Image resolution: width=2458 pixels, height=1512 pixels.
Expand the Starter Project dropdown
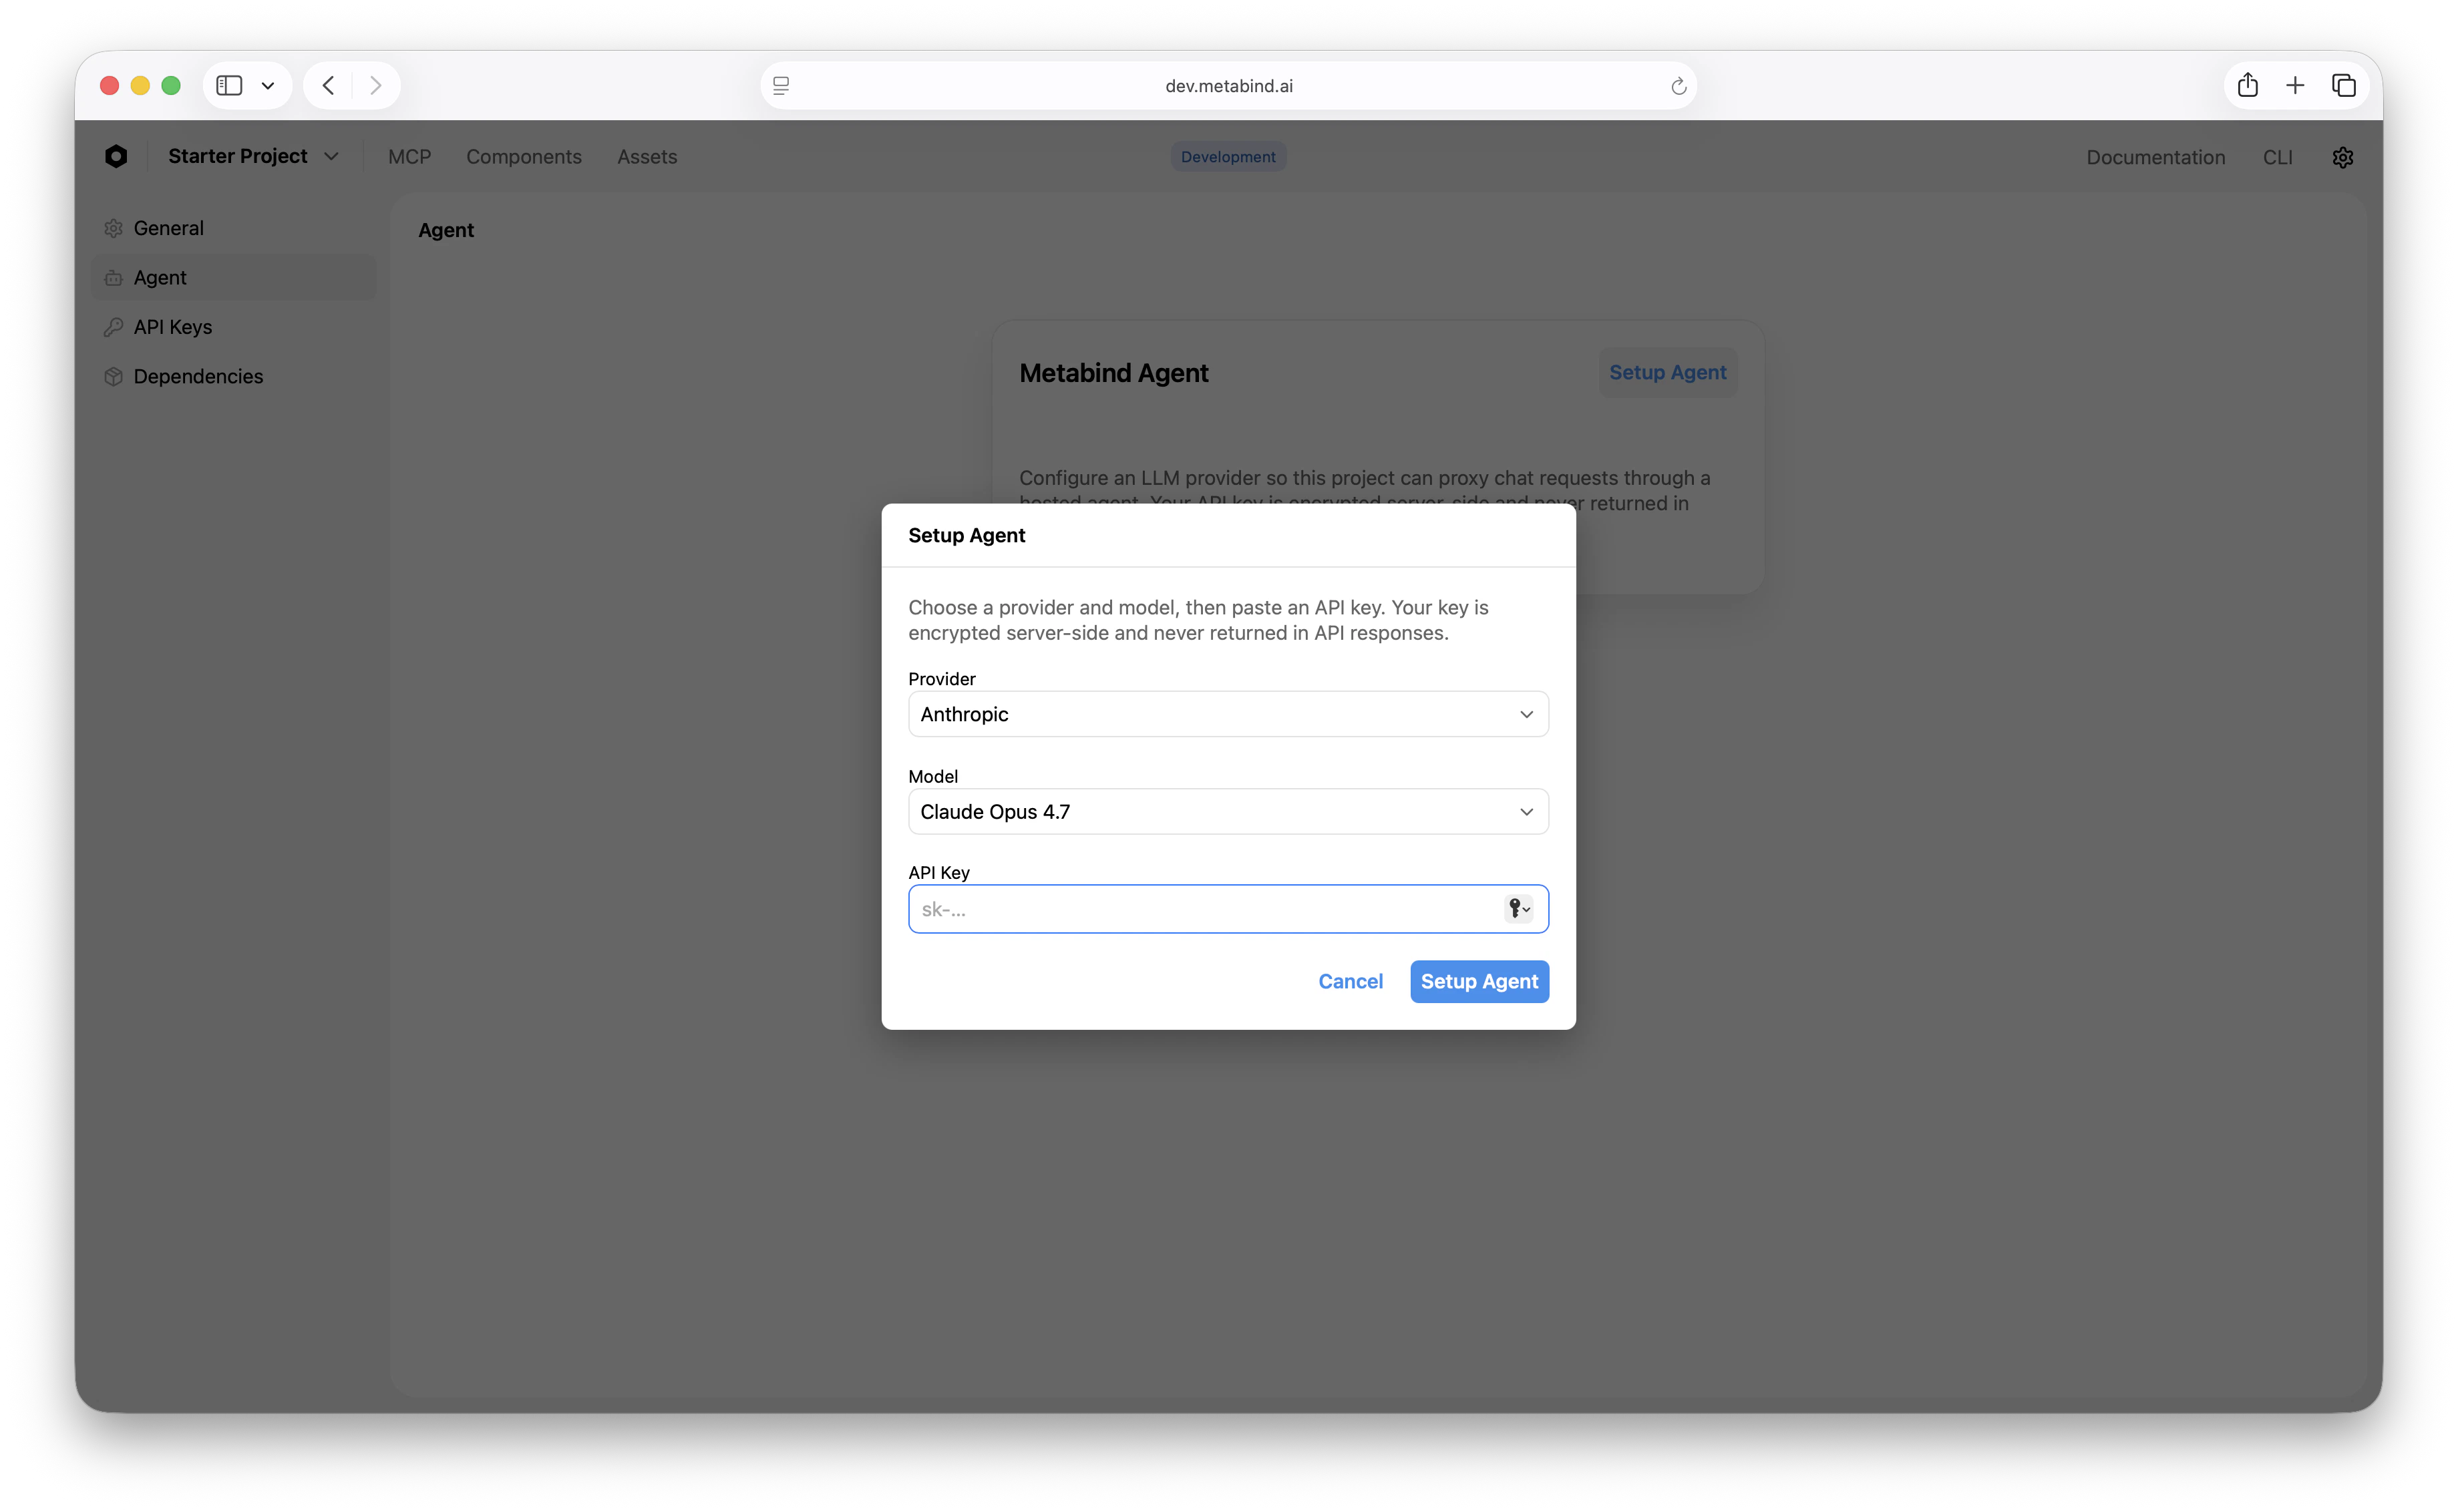coord(253,156)
